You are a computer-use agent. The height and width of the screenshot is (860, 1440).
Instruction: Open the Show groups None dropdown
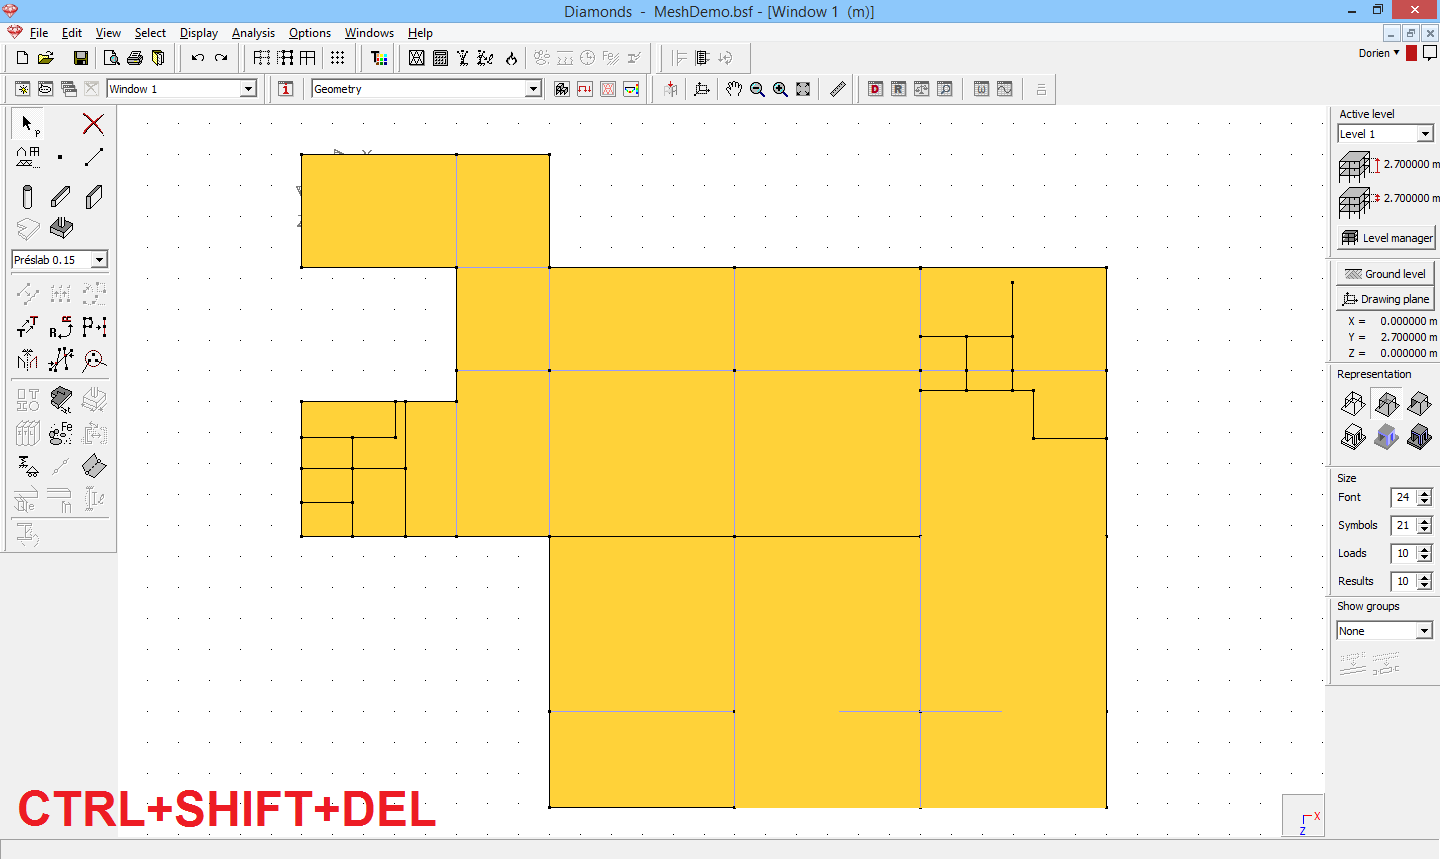coord(1424,631)
